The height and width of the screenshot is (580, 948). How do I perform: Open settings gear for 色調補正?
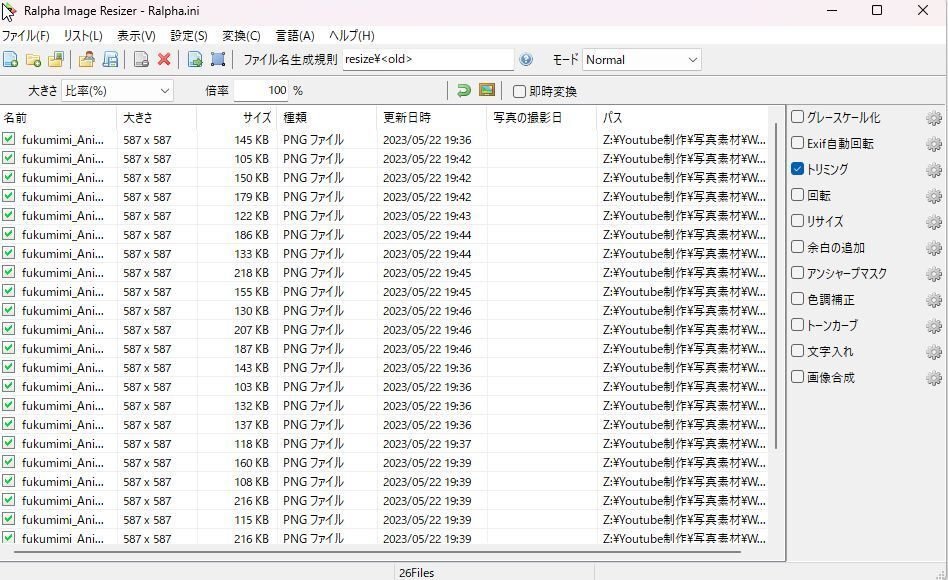click(933, 300)
